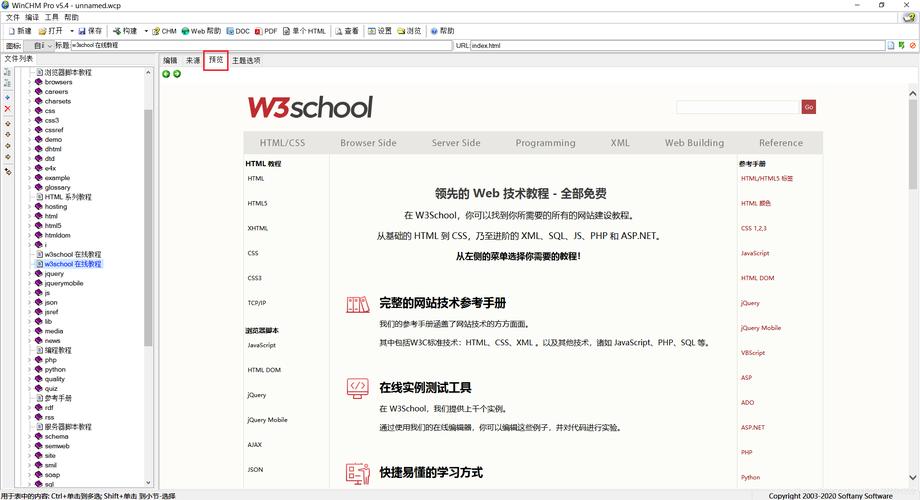Open the dropdown arrow next to 打开

[x=72, y=31]
